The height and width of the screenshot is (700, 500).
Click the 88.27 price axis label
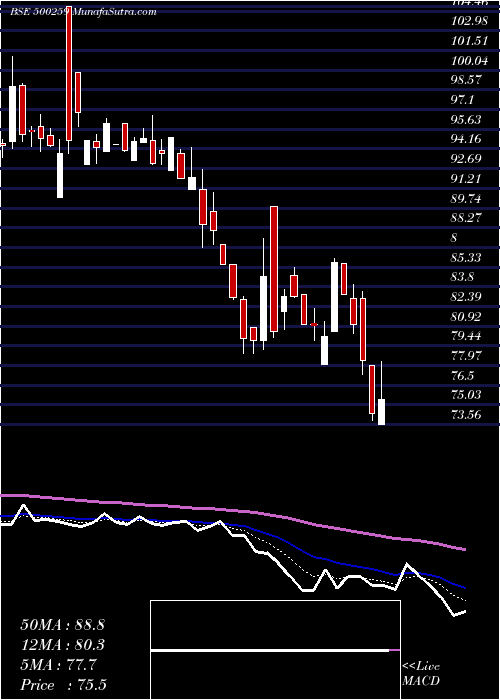[466, 217]
